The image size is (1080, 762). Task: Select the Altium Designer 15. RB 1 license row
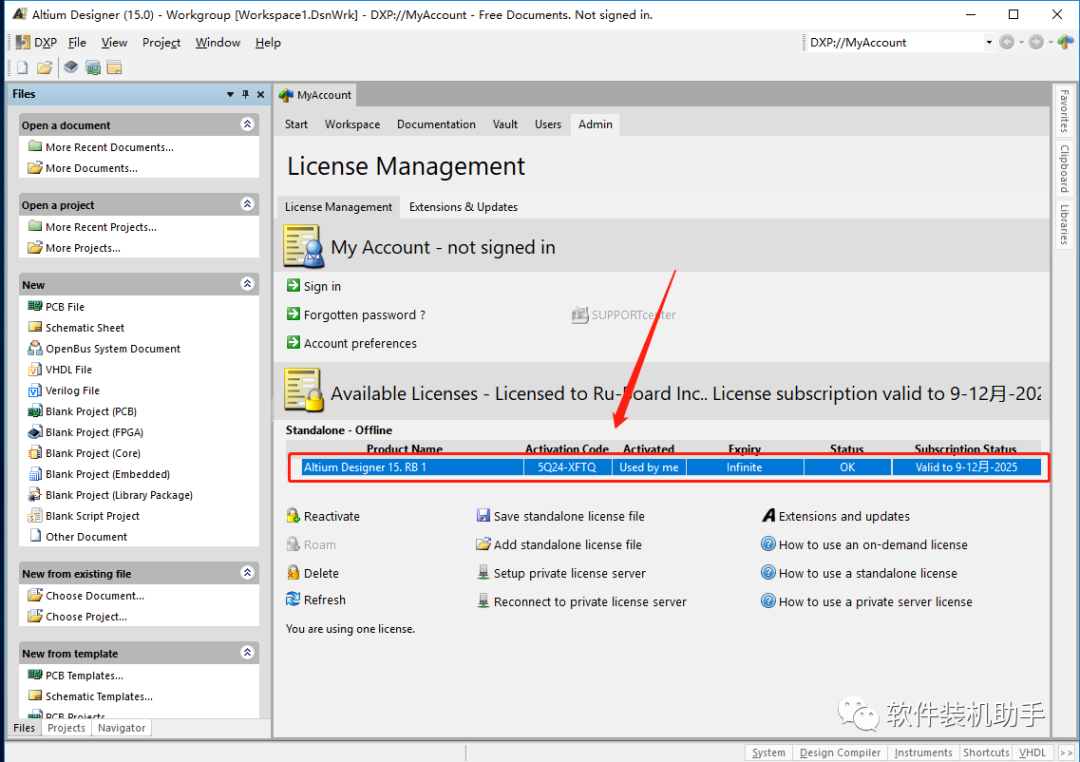point(670,467)
